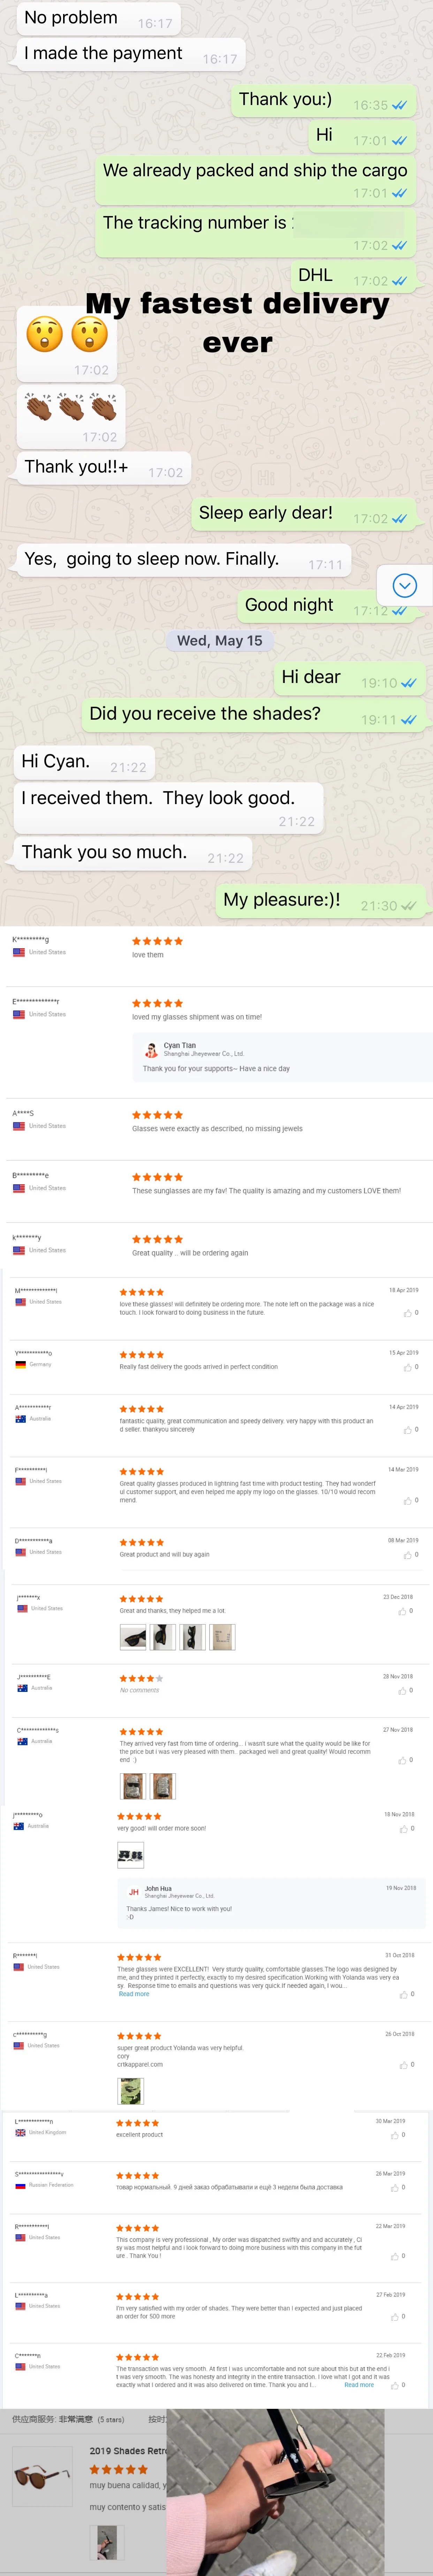Expand Read more on 22 Feb 2019 review
Viewport: 433px width, 2576px height.
pos(359,2384)
